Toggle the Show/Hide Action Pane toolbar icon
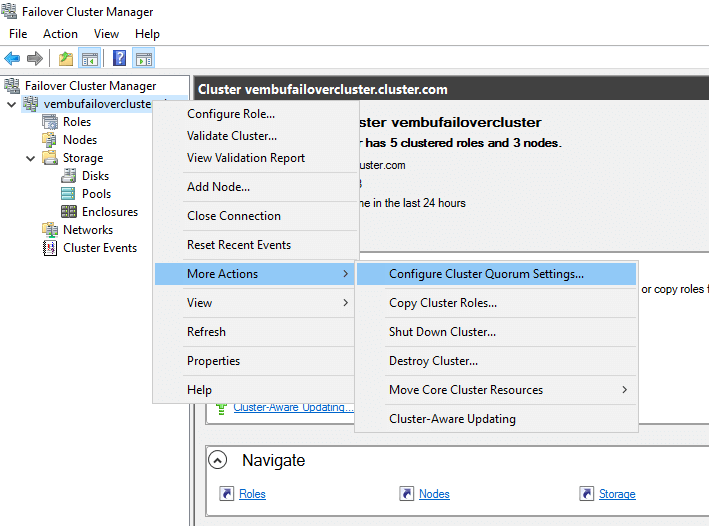Image resolution: width=709 pixels, height=526 pixels. coord(144,58)
